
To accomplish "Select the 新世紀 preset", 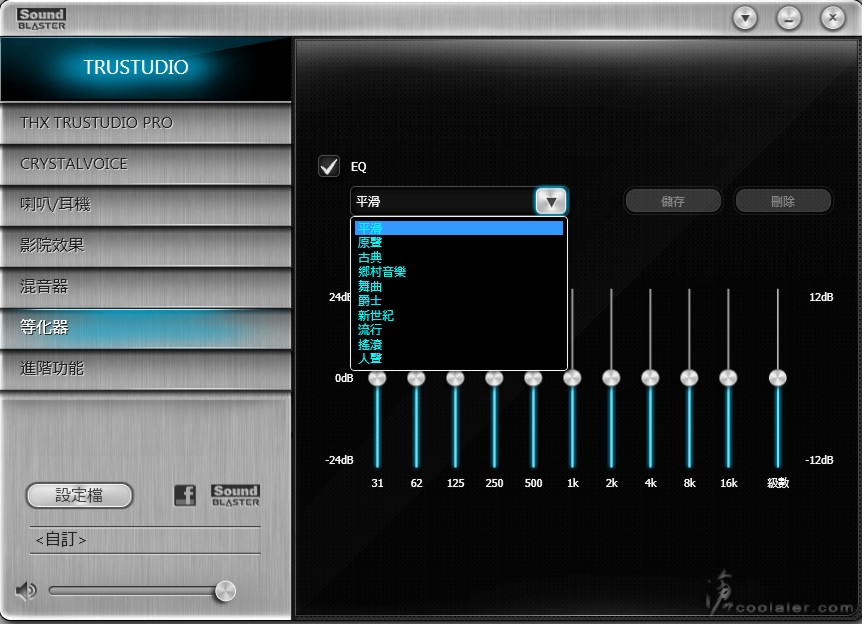I will 459,315.
